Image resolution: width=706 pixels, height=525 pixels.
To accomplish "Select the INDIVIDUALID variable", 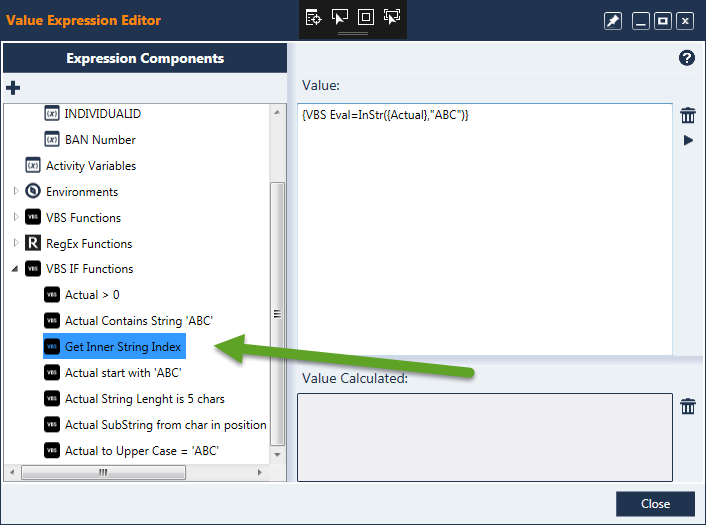I will pyautogui.click(x=102, y=114).
